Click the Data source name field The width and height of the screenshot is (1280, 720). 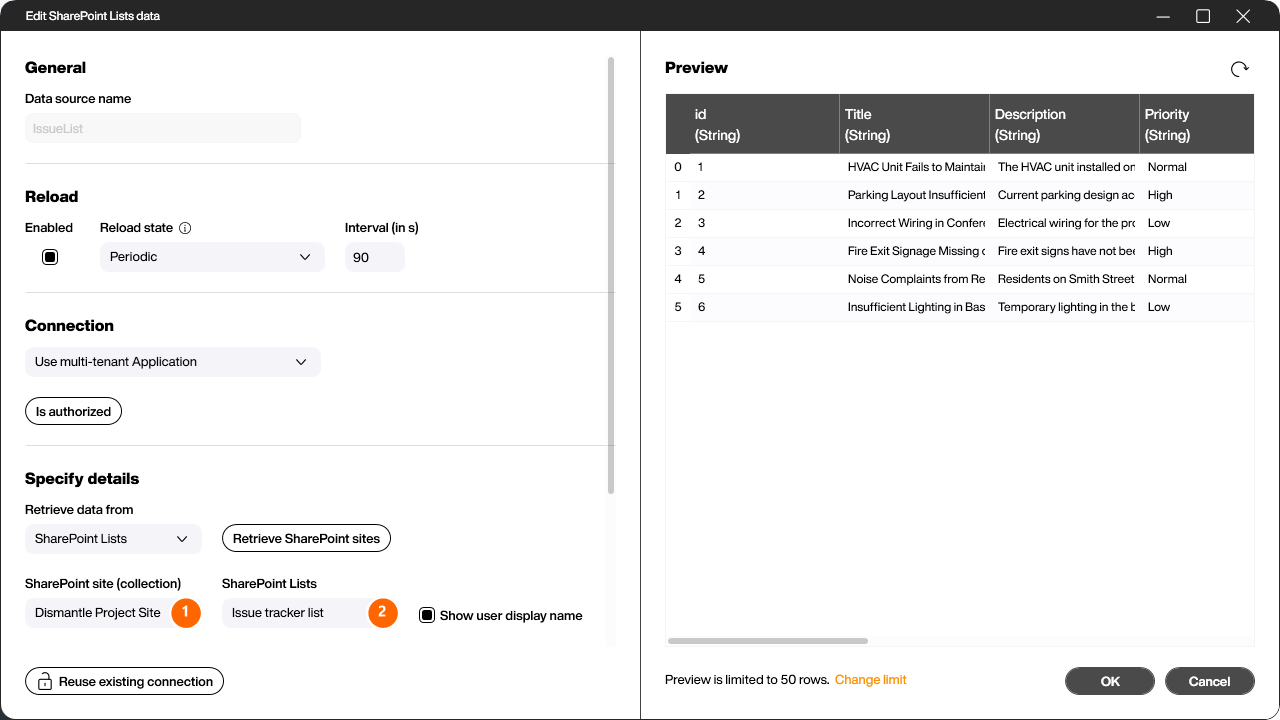(163, 129)
